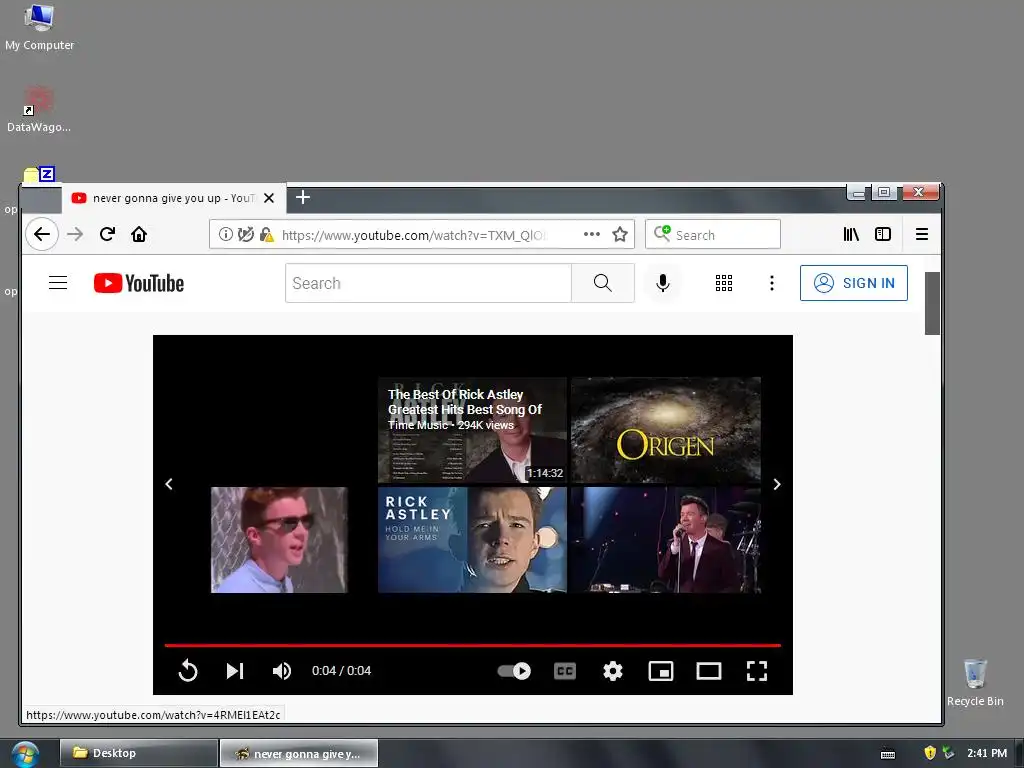
Task: Select the Desktop taskbar button
Action: (138, 753)
